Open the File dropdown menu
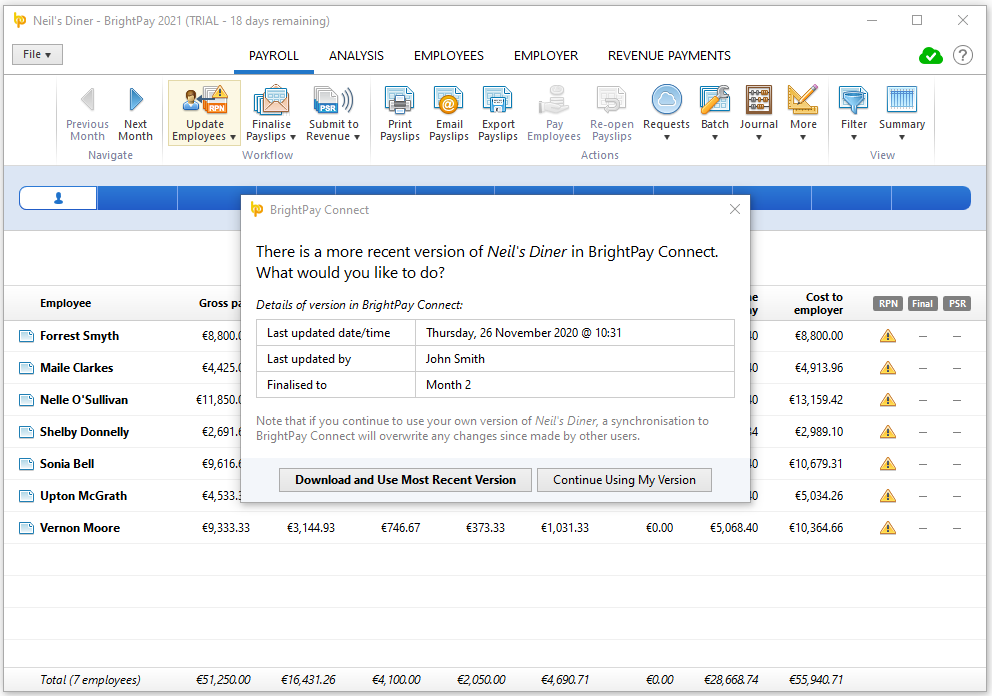This screenshot has height=696, width=992. click(x=37, y=54)
